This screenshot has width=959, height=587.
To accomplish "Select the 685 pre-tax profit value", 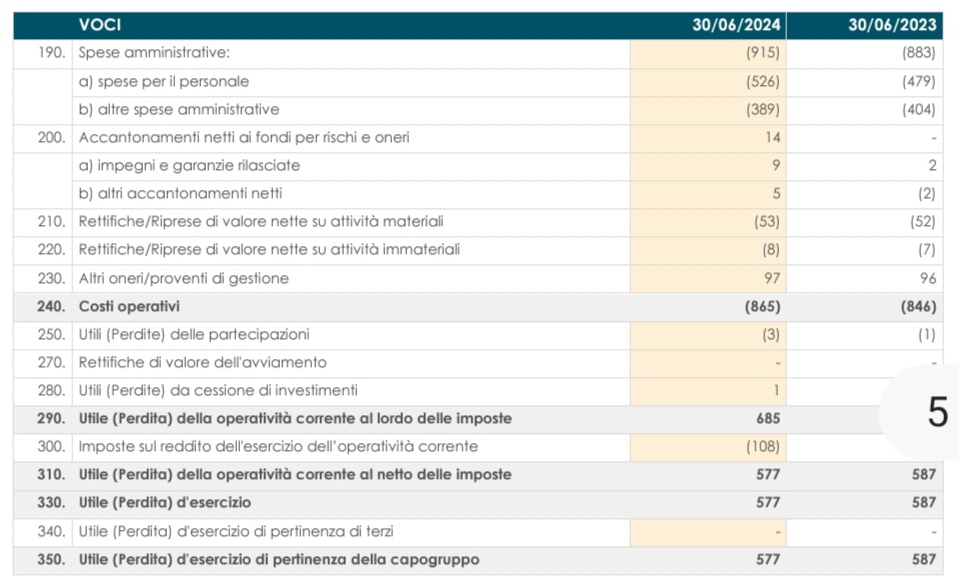I will 768,419.
